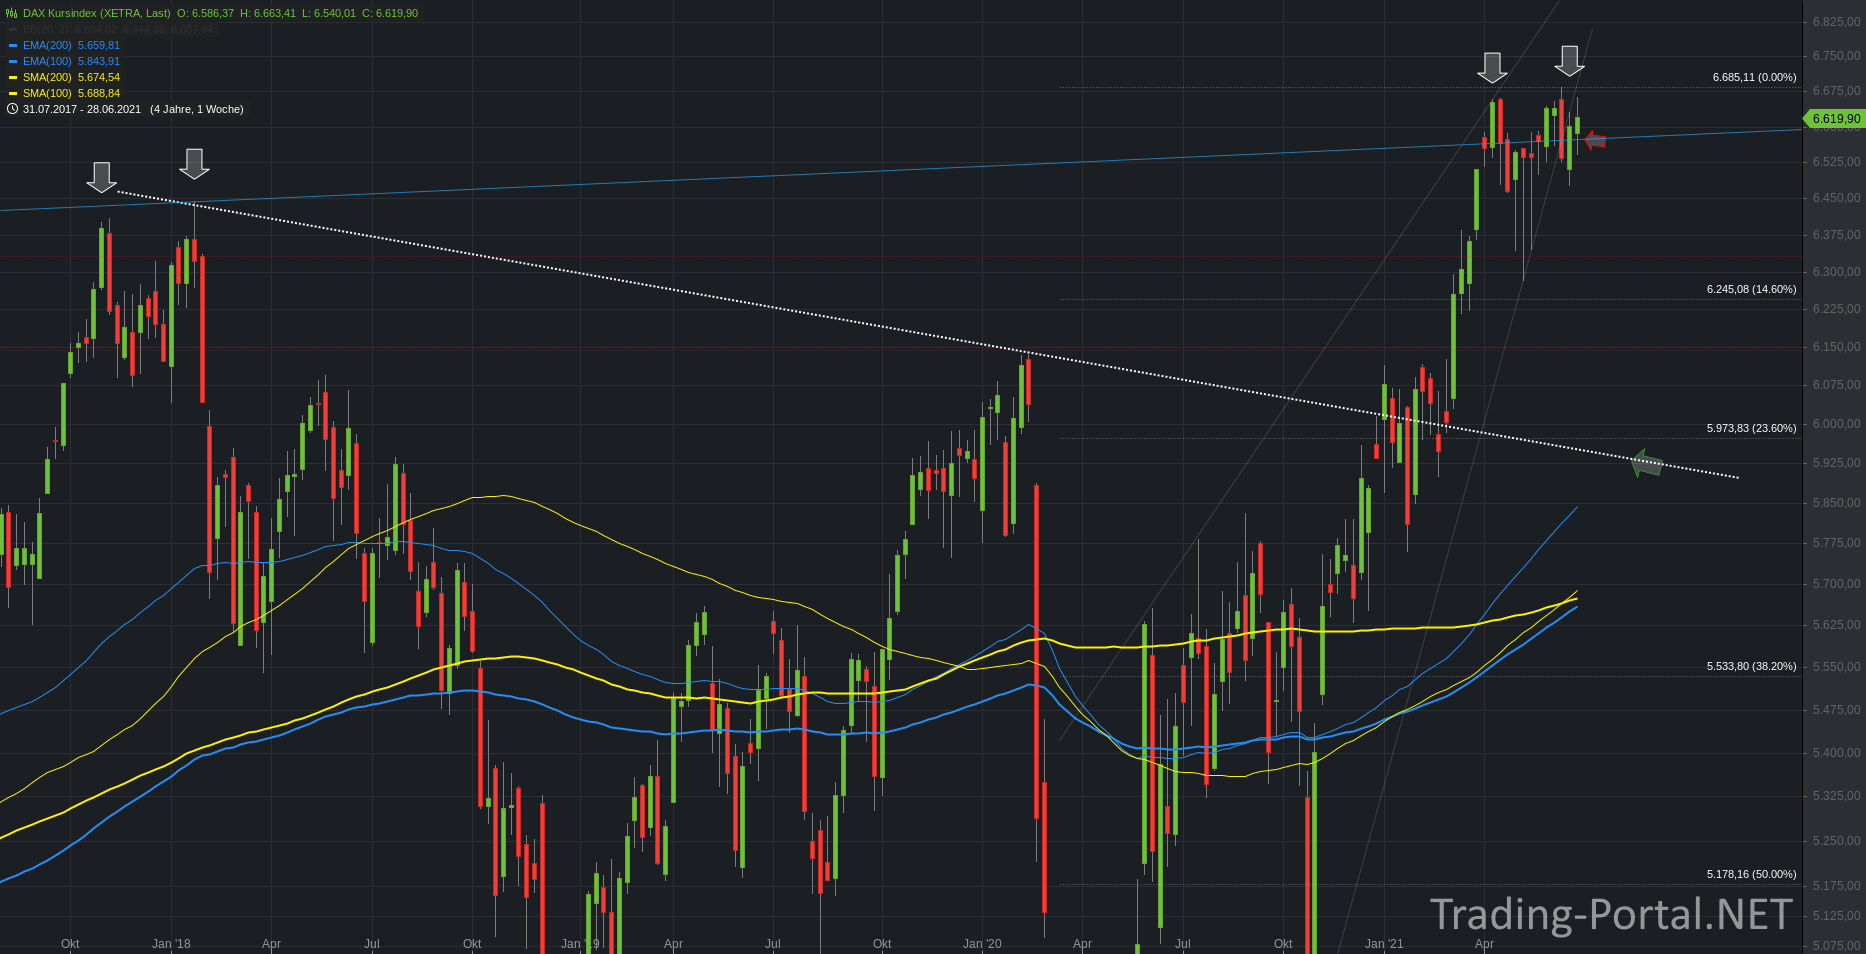
Task: Click the '(4 Jahre, 1 Woche)' duration text
Action: pos(197,109)
